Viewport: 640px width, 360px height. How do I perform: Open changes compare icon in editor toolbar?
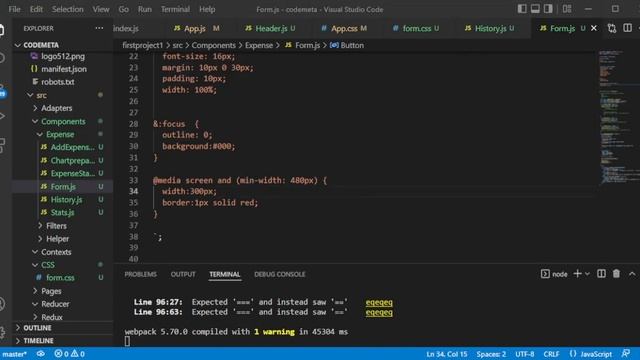(611, 28)
